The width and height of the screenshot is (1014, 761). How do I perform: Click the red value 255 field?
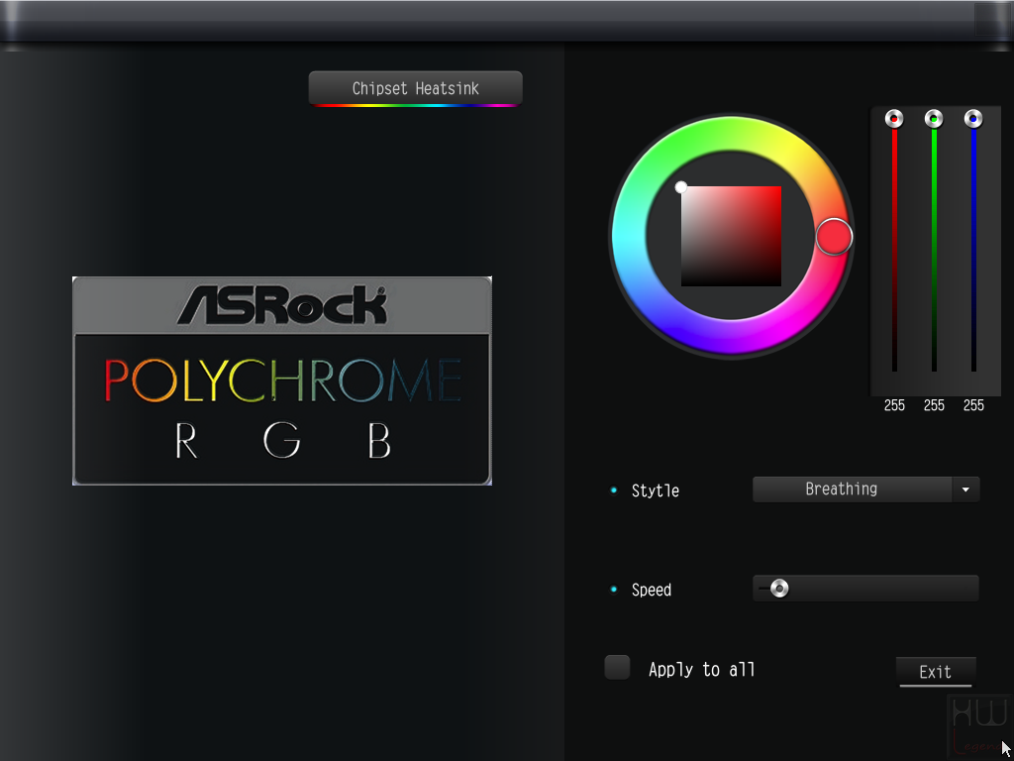click(894, 405)
